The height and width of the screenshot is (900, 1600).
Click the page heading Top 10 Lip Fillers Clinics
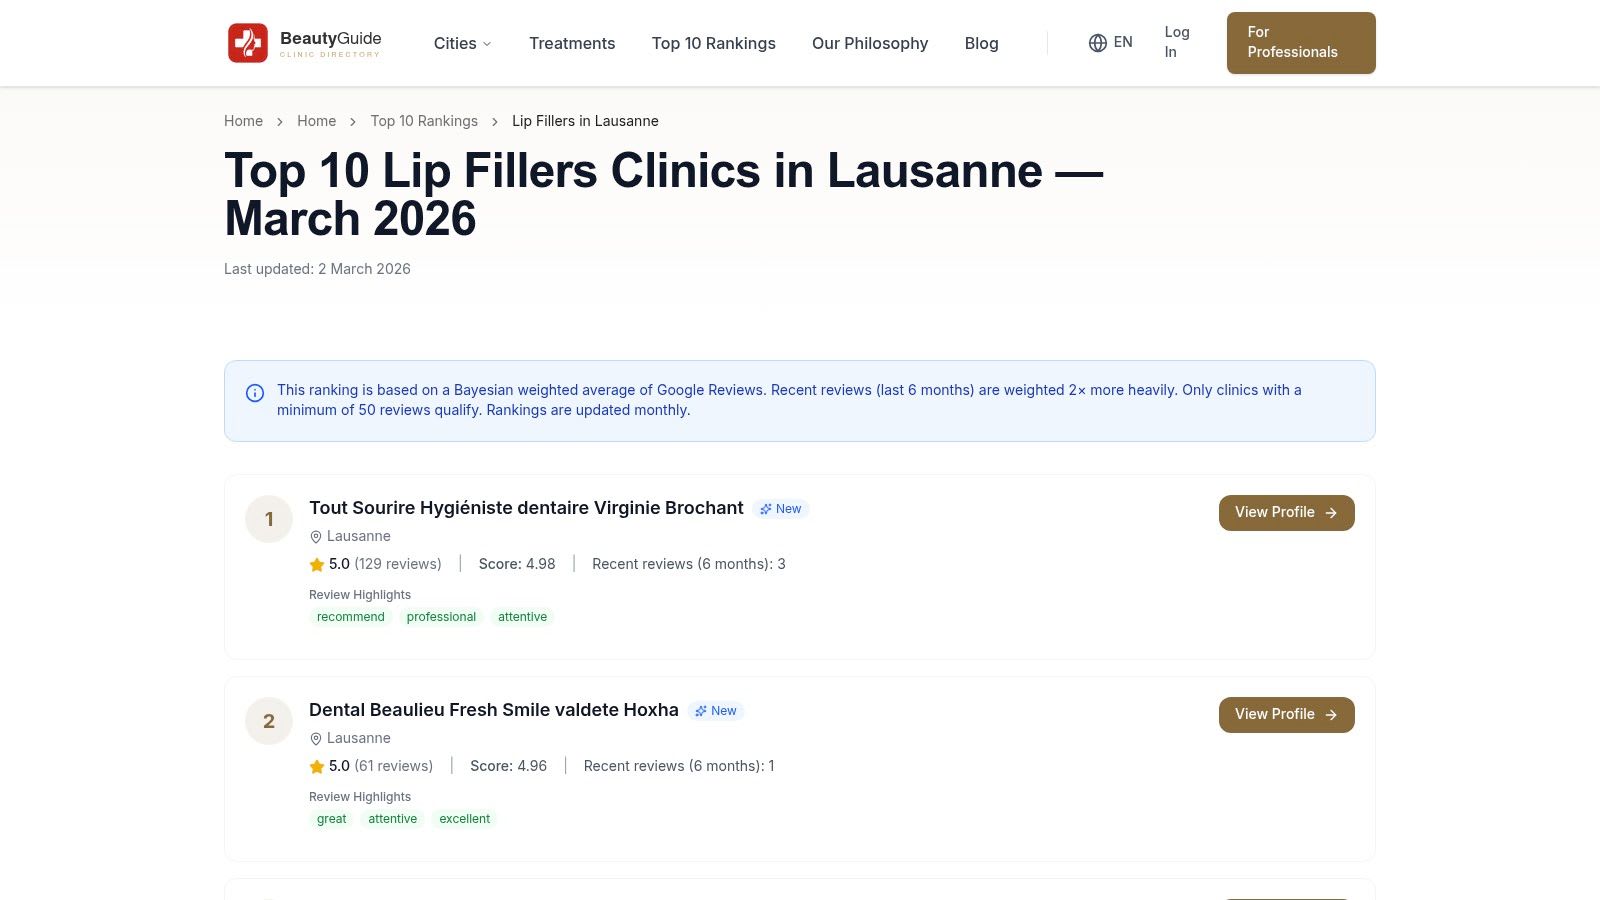tap(664, 195)
